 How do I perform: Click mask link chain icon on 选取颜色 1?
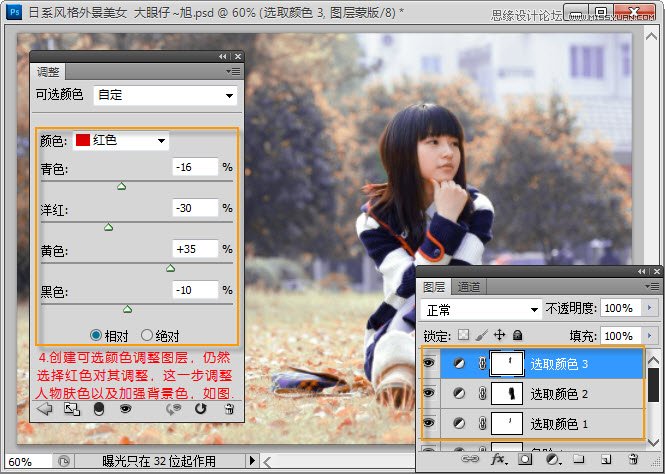pos(482,423)
